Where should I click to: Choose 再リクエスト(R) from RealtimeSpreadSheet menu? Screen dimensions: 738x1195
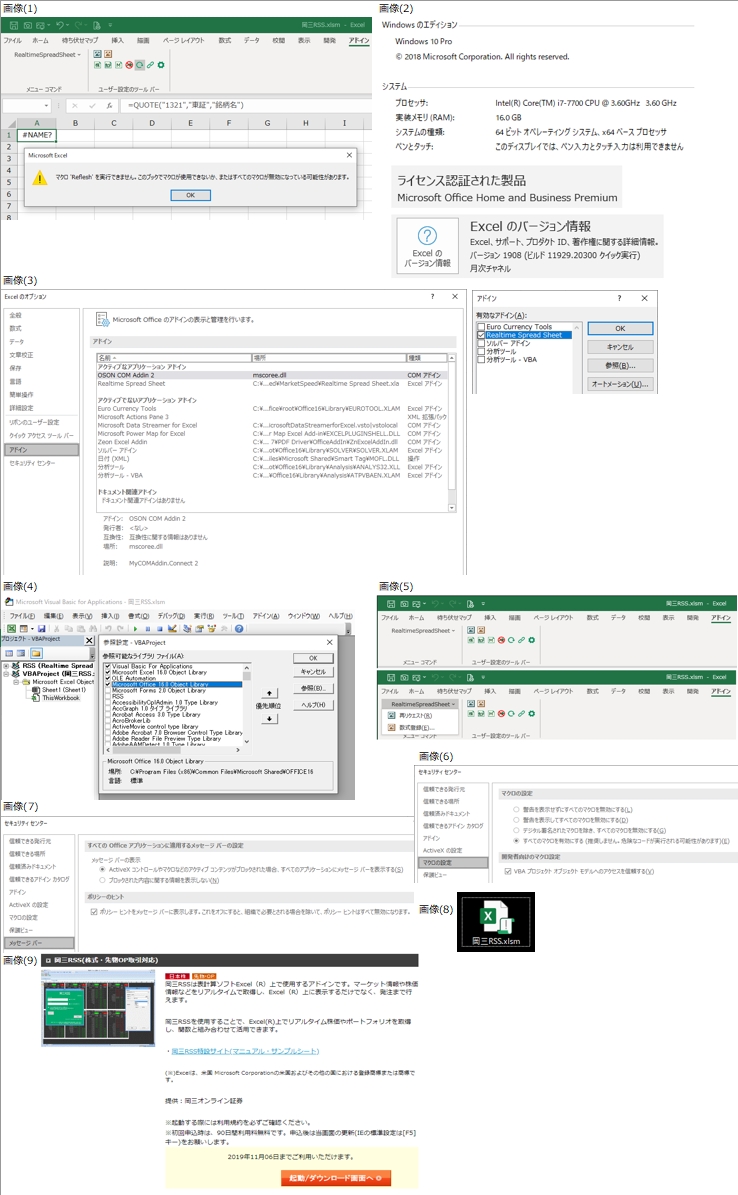tap(414, 715)
